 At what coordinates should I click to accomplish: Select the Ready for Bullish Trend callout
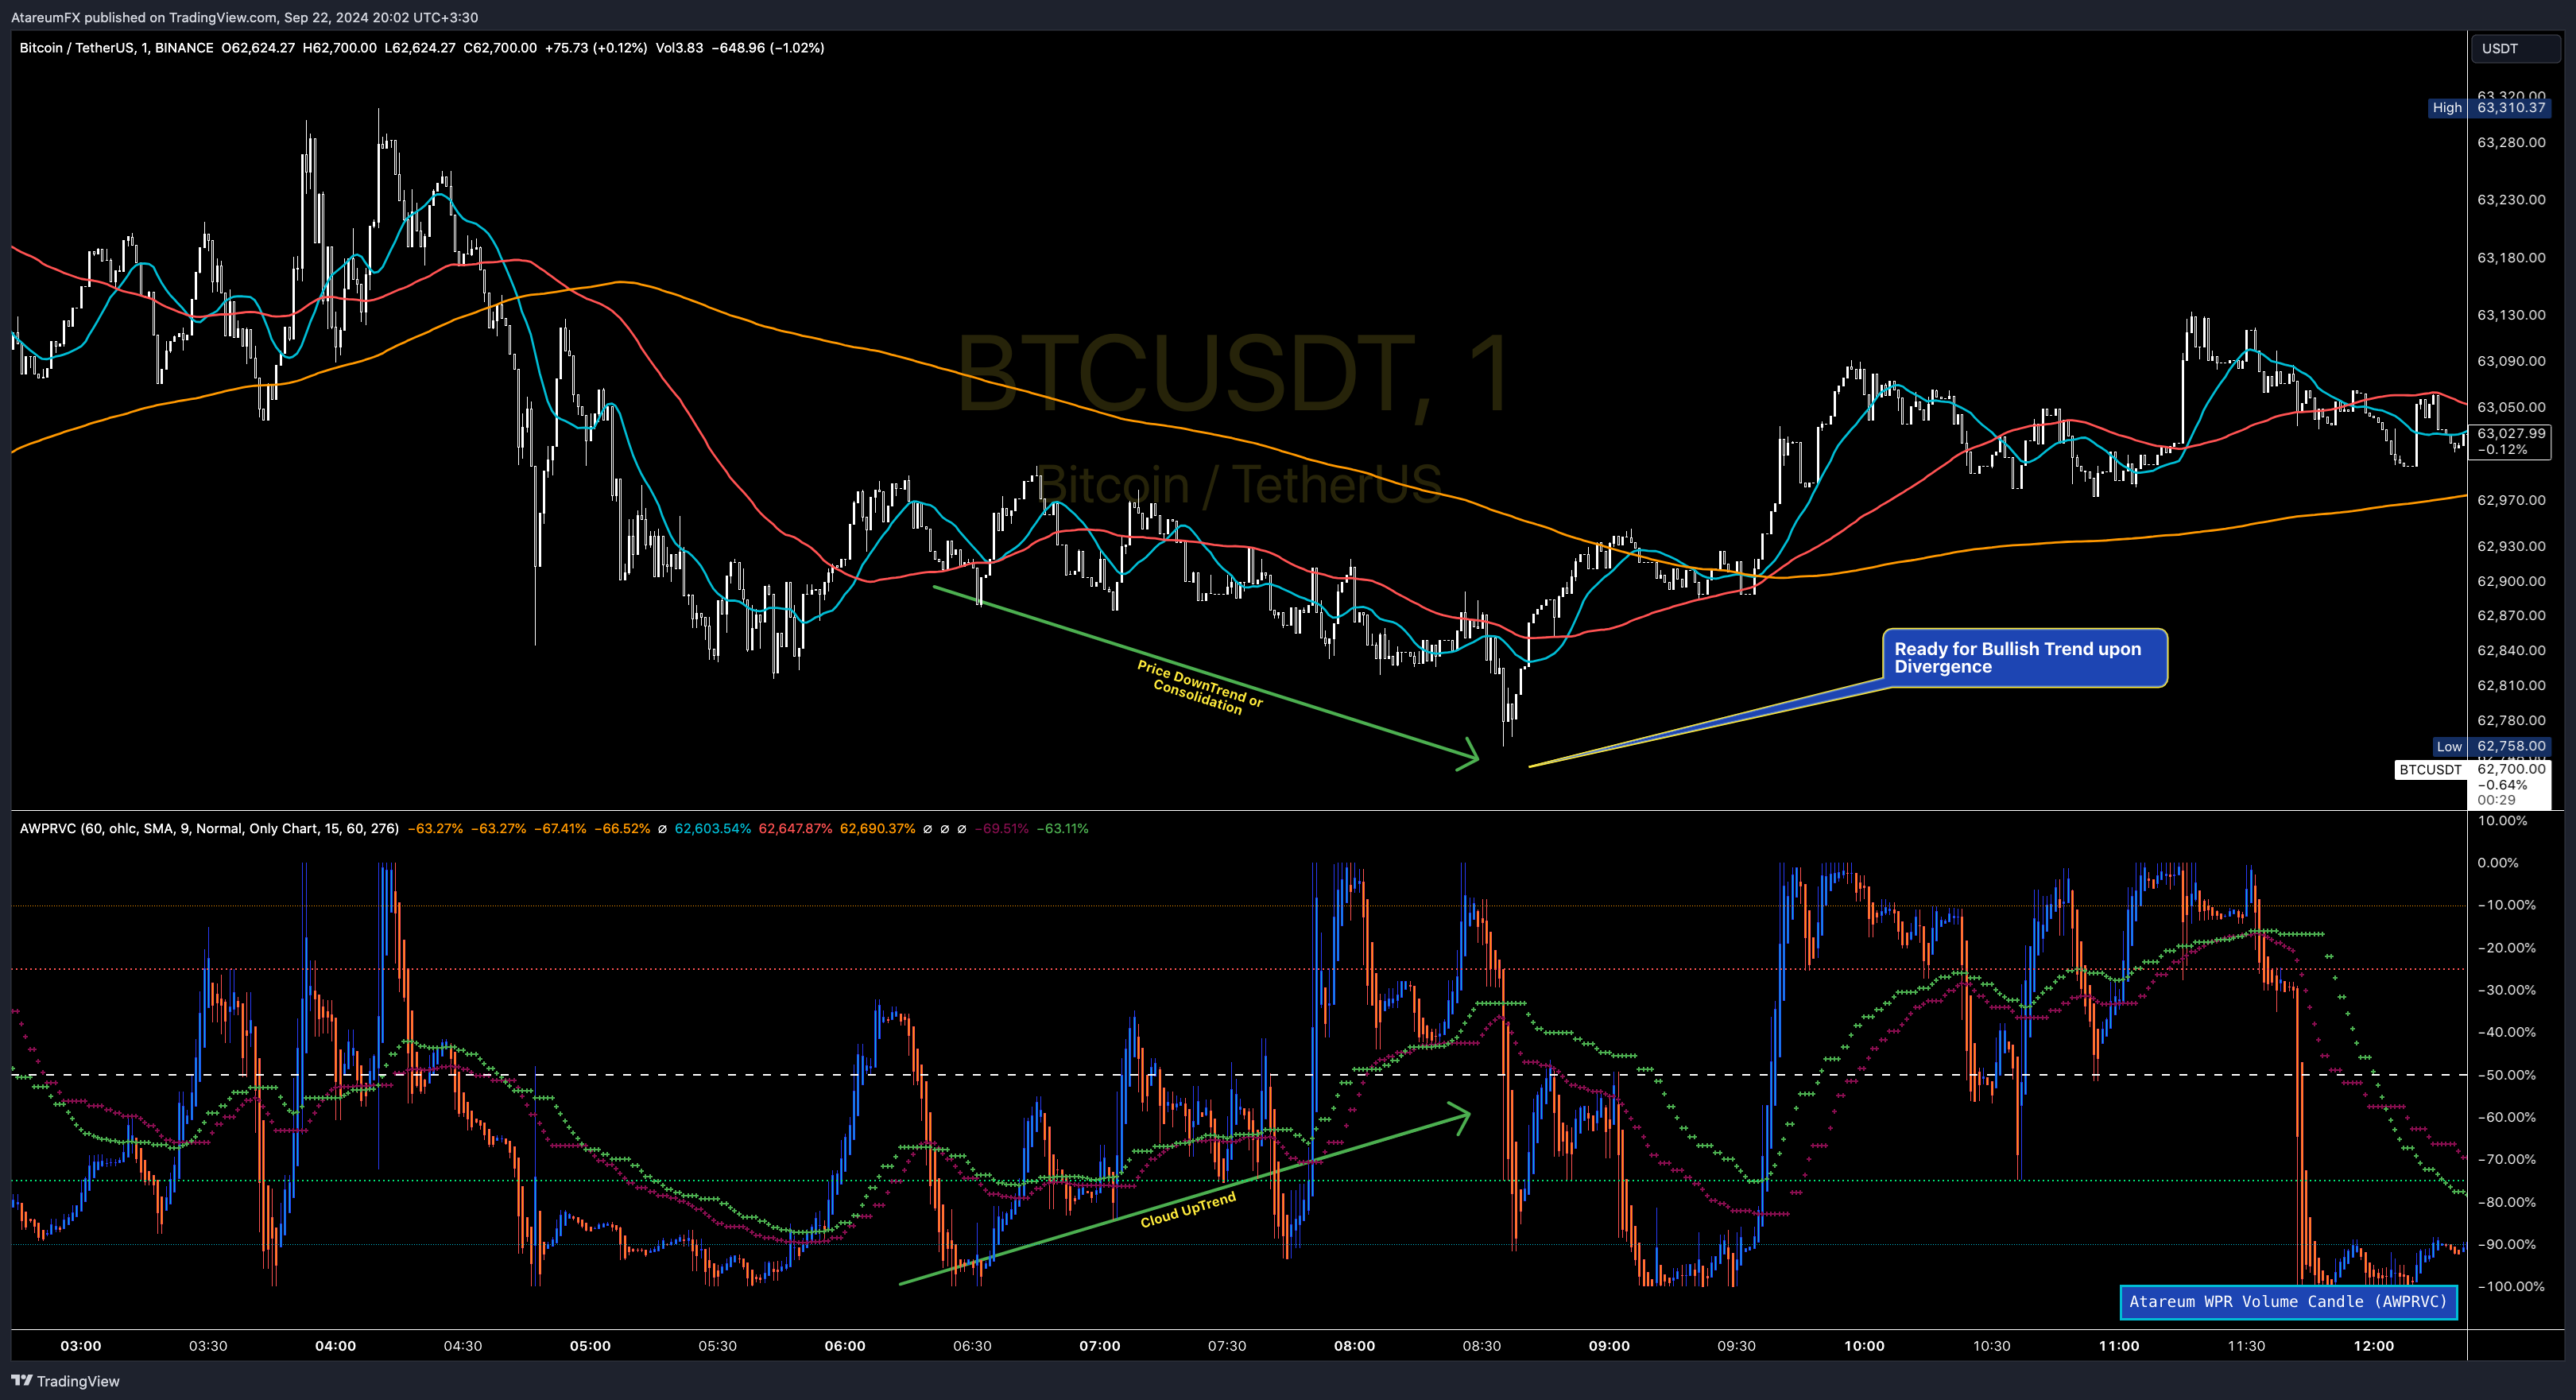pyautogui.click(x=2025, y=658)
